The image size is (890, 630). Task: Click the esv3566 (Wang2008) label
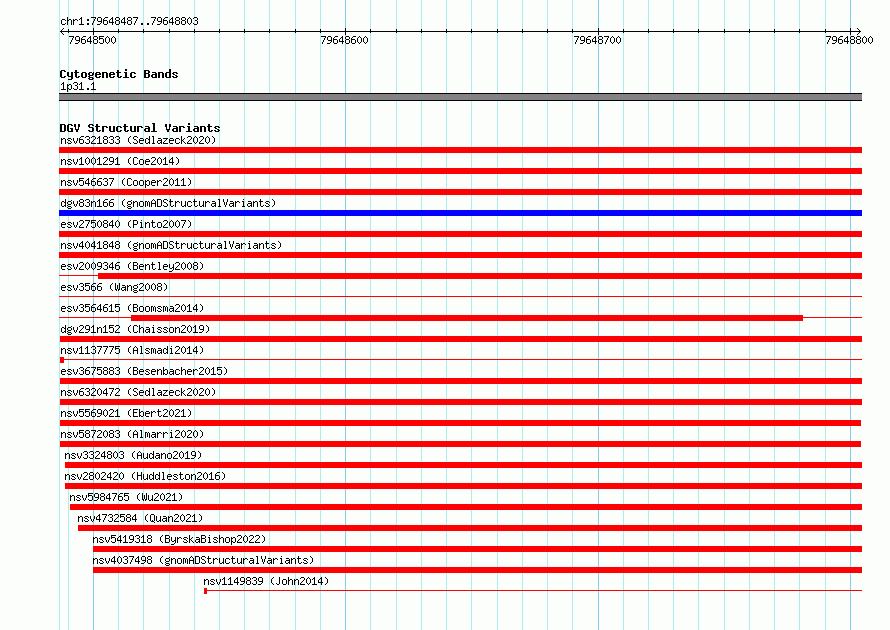[x=114, y=287]
